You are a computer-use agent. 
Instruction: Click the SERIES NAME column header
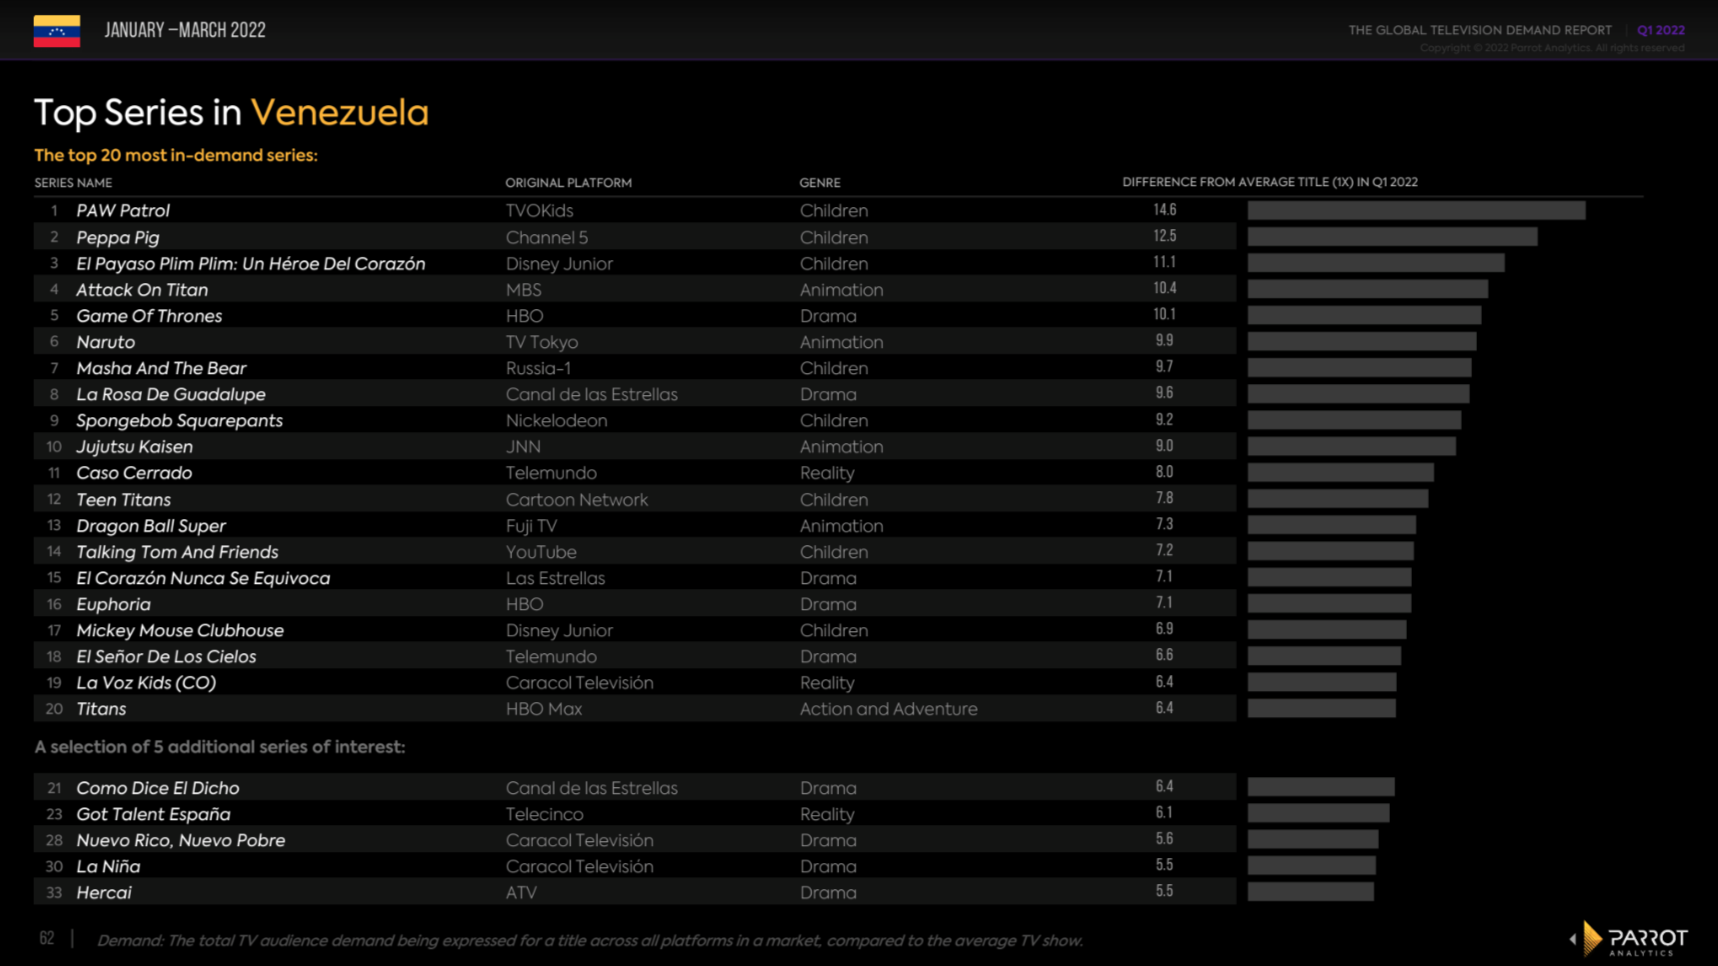[73, 183]
